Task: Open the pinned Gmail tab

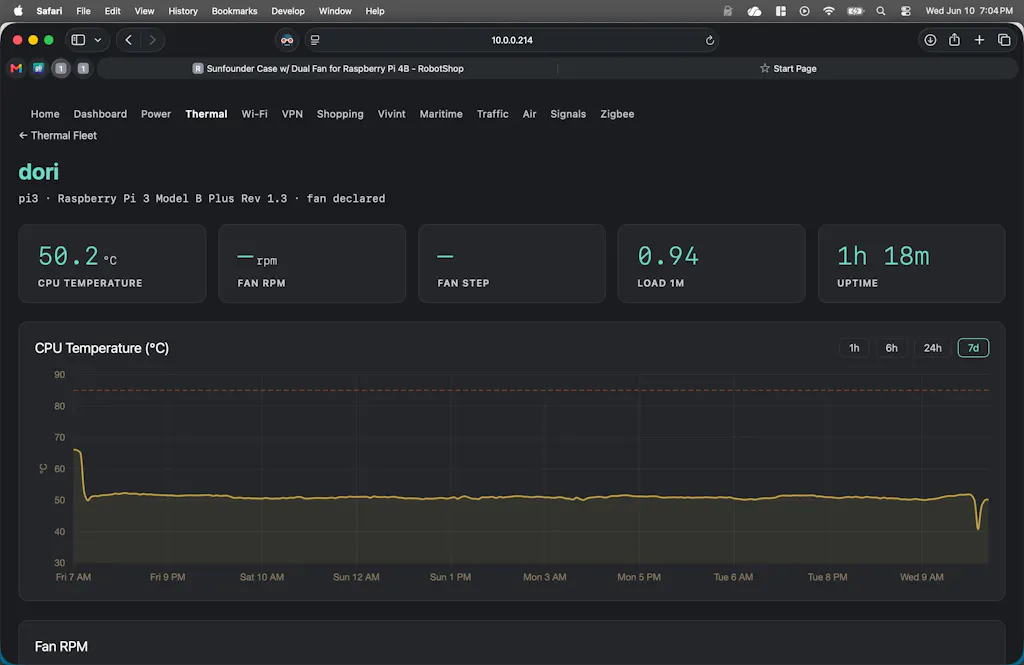Action: pyautogui.click(x=16, y=69)
